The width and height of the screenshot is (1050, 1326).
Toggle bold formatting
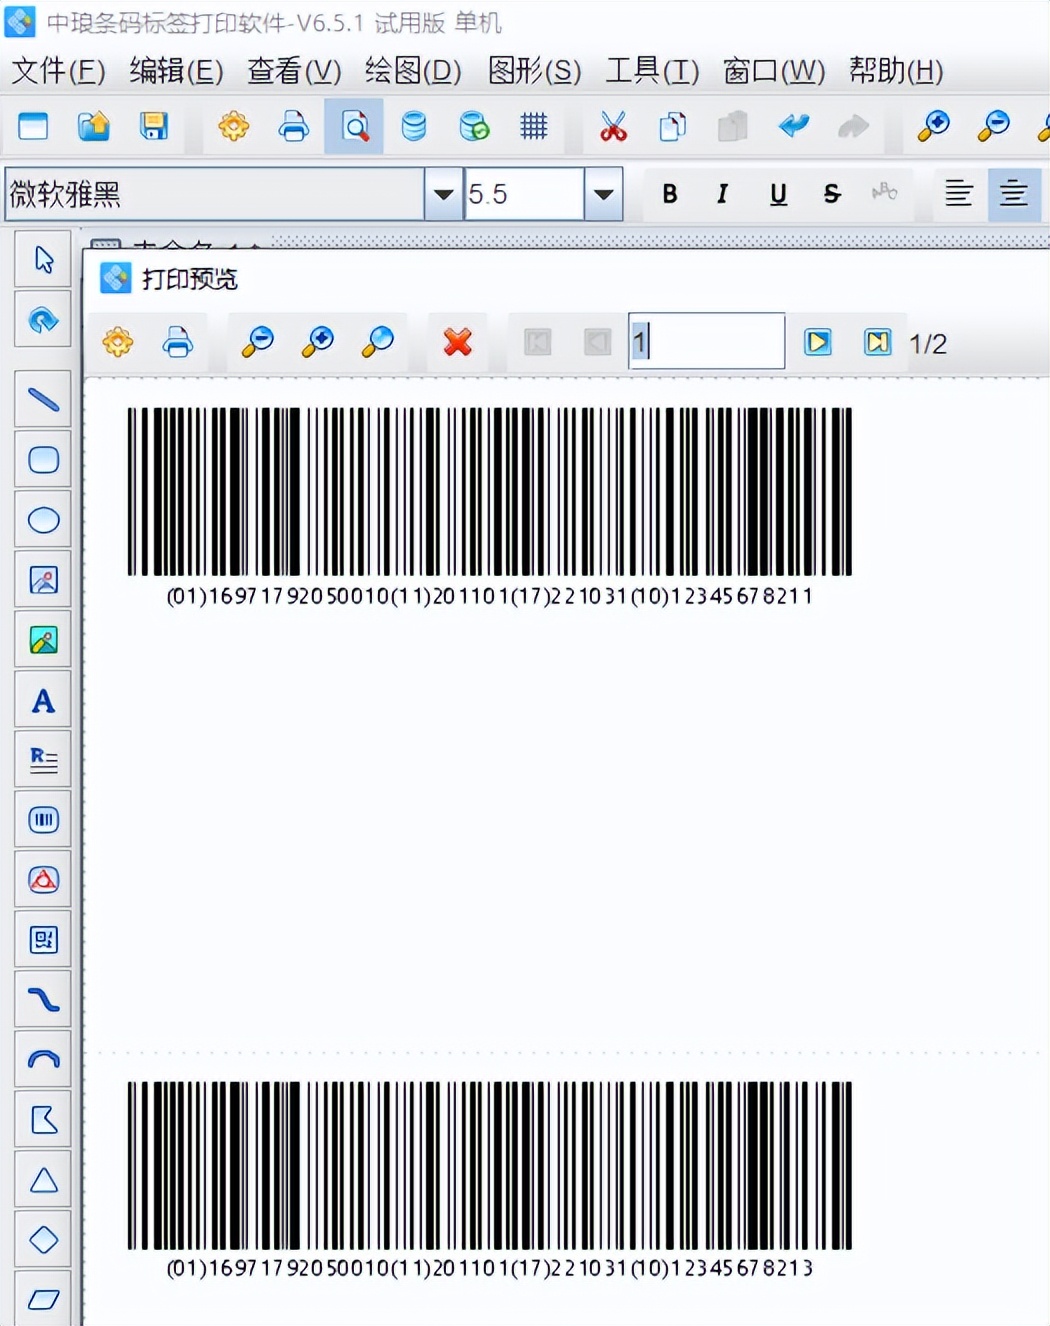point(670,194)
